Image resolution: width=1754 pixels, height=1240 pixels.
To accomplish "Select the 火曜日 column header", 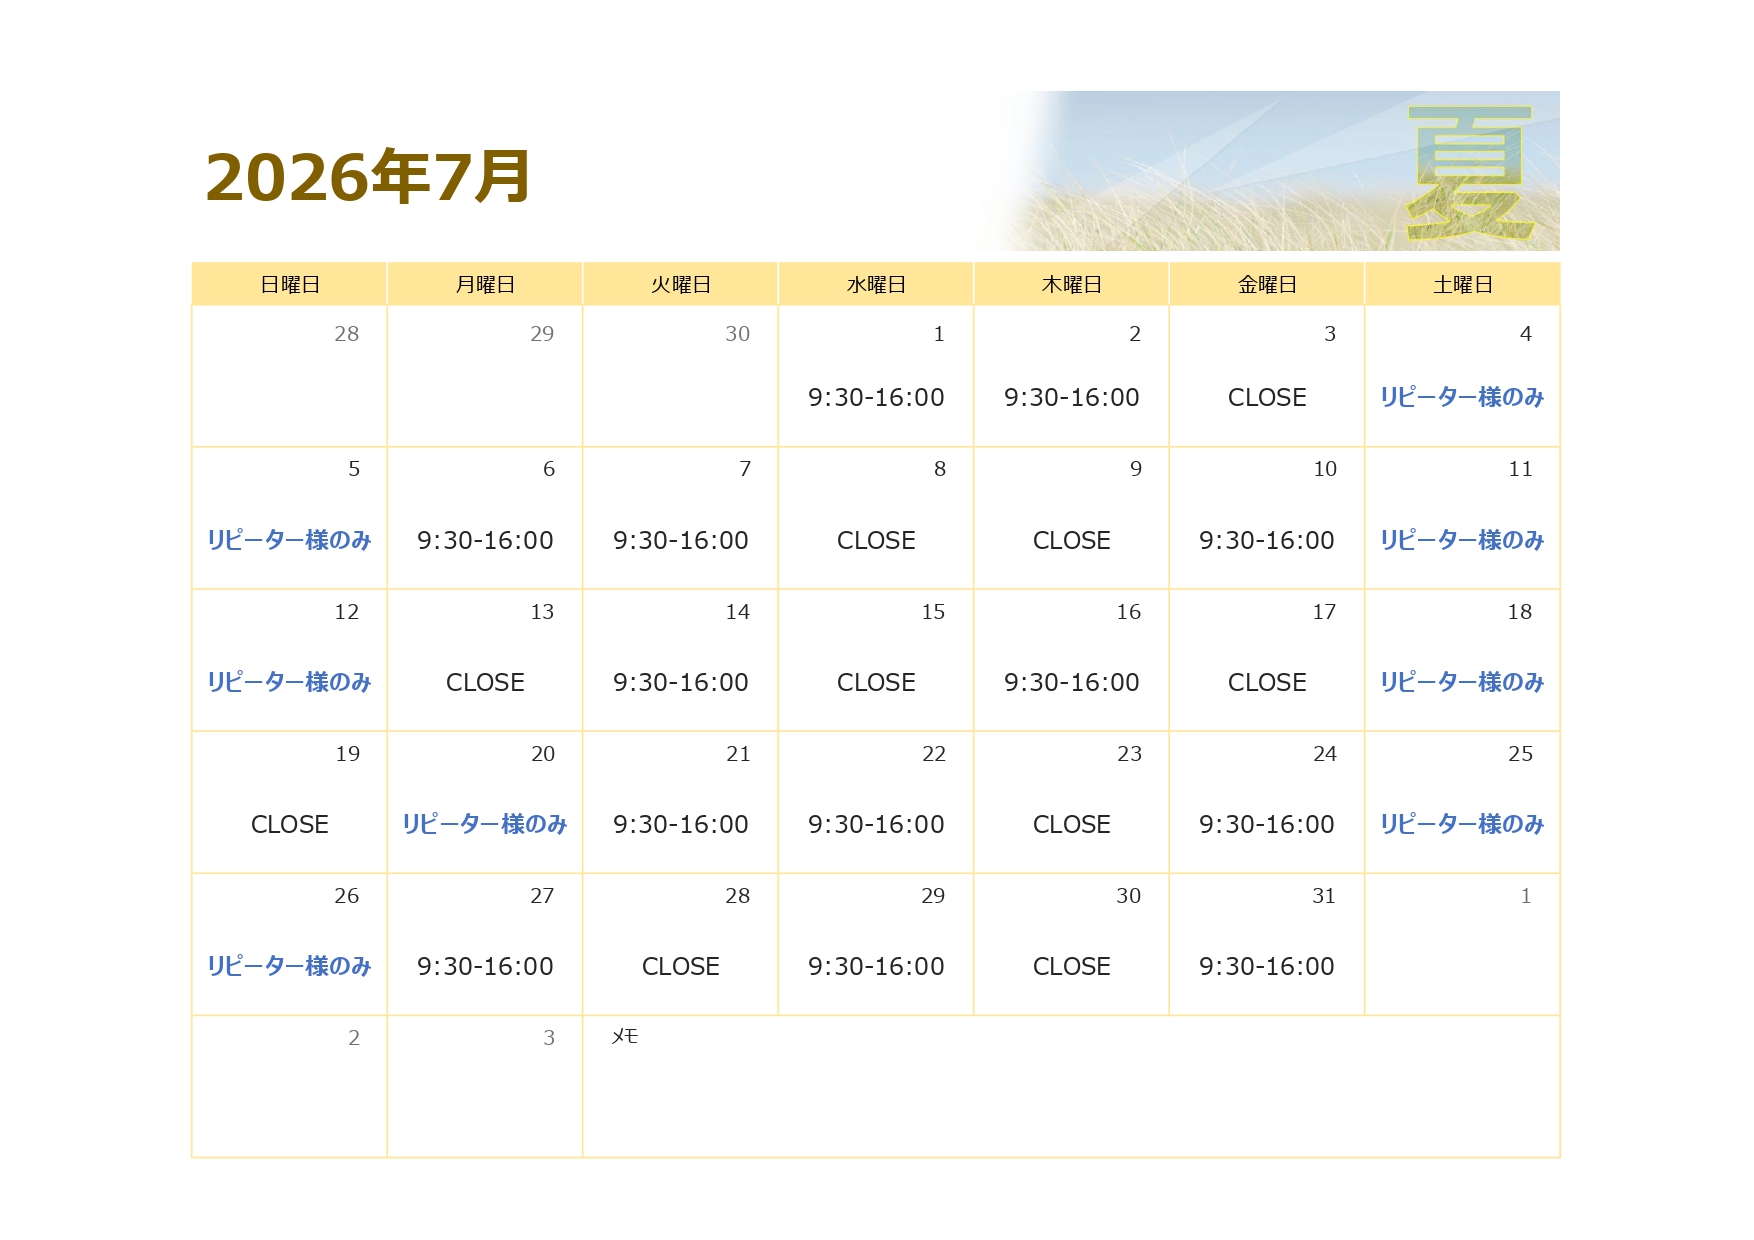I will 681,285.
